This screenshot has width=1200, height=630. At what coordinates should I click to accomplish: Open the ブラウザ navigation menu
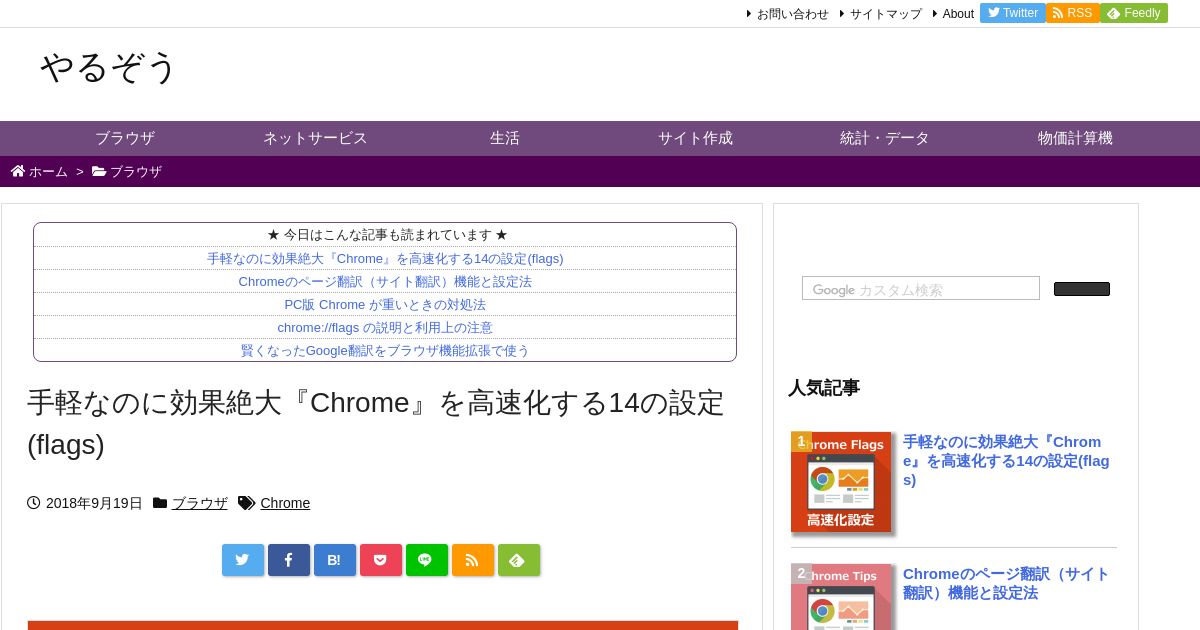[125, 138]
